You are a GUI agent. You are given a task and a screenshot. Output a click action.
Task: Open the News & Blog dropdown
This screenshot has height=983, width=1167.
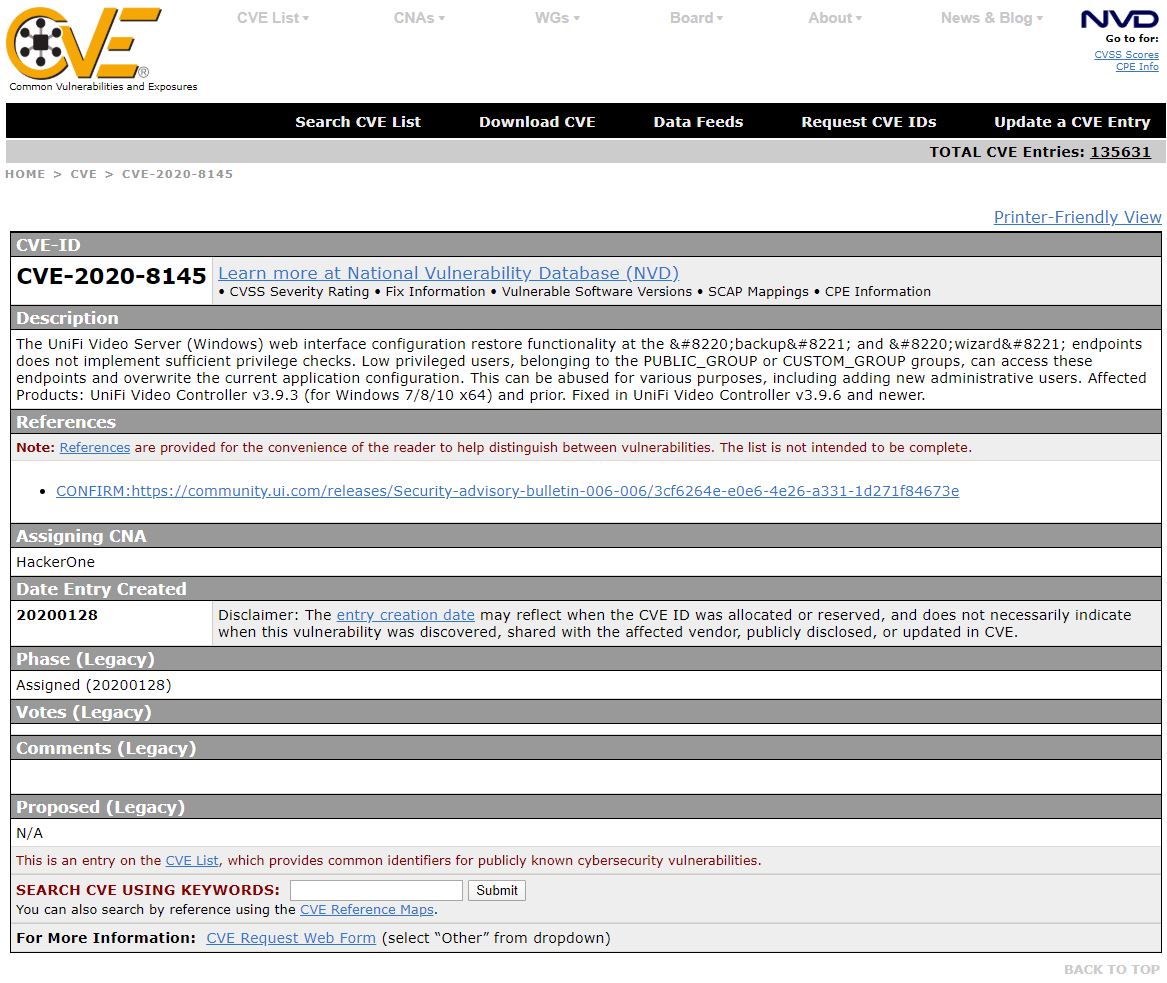(x=991, y=18)
